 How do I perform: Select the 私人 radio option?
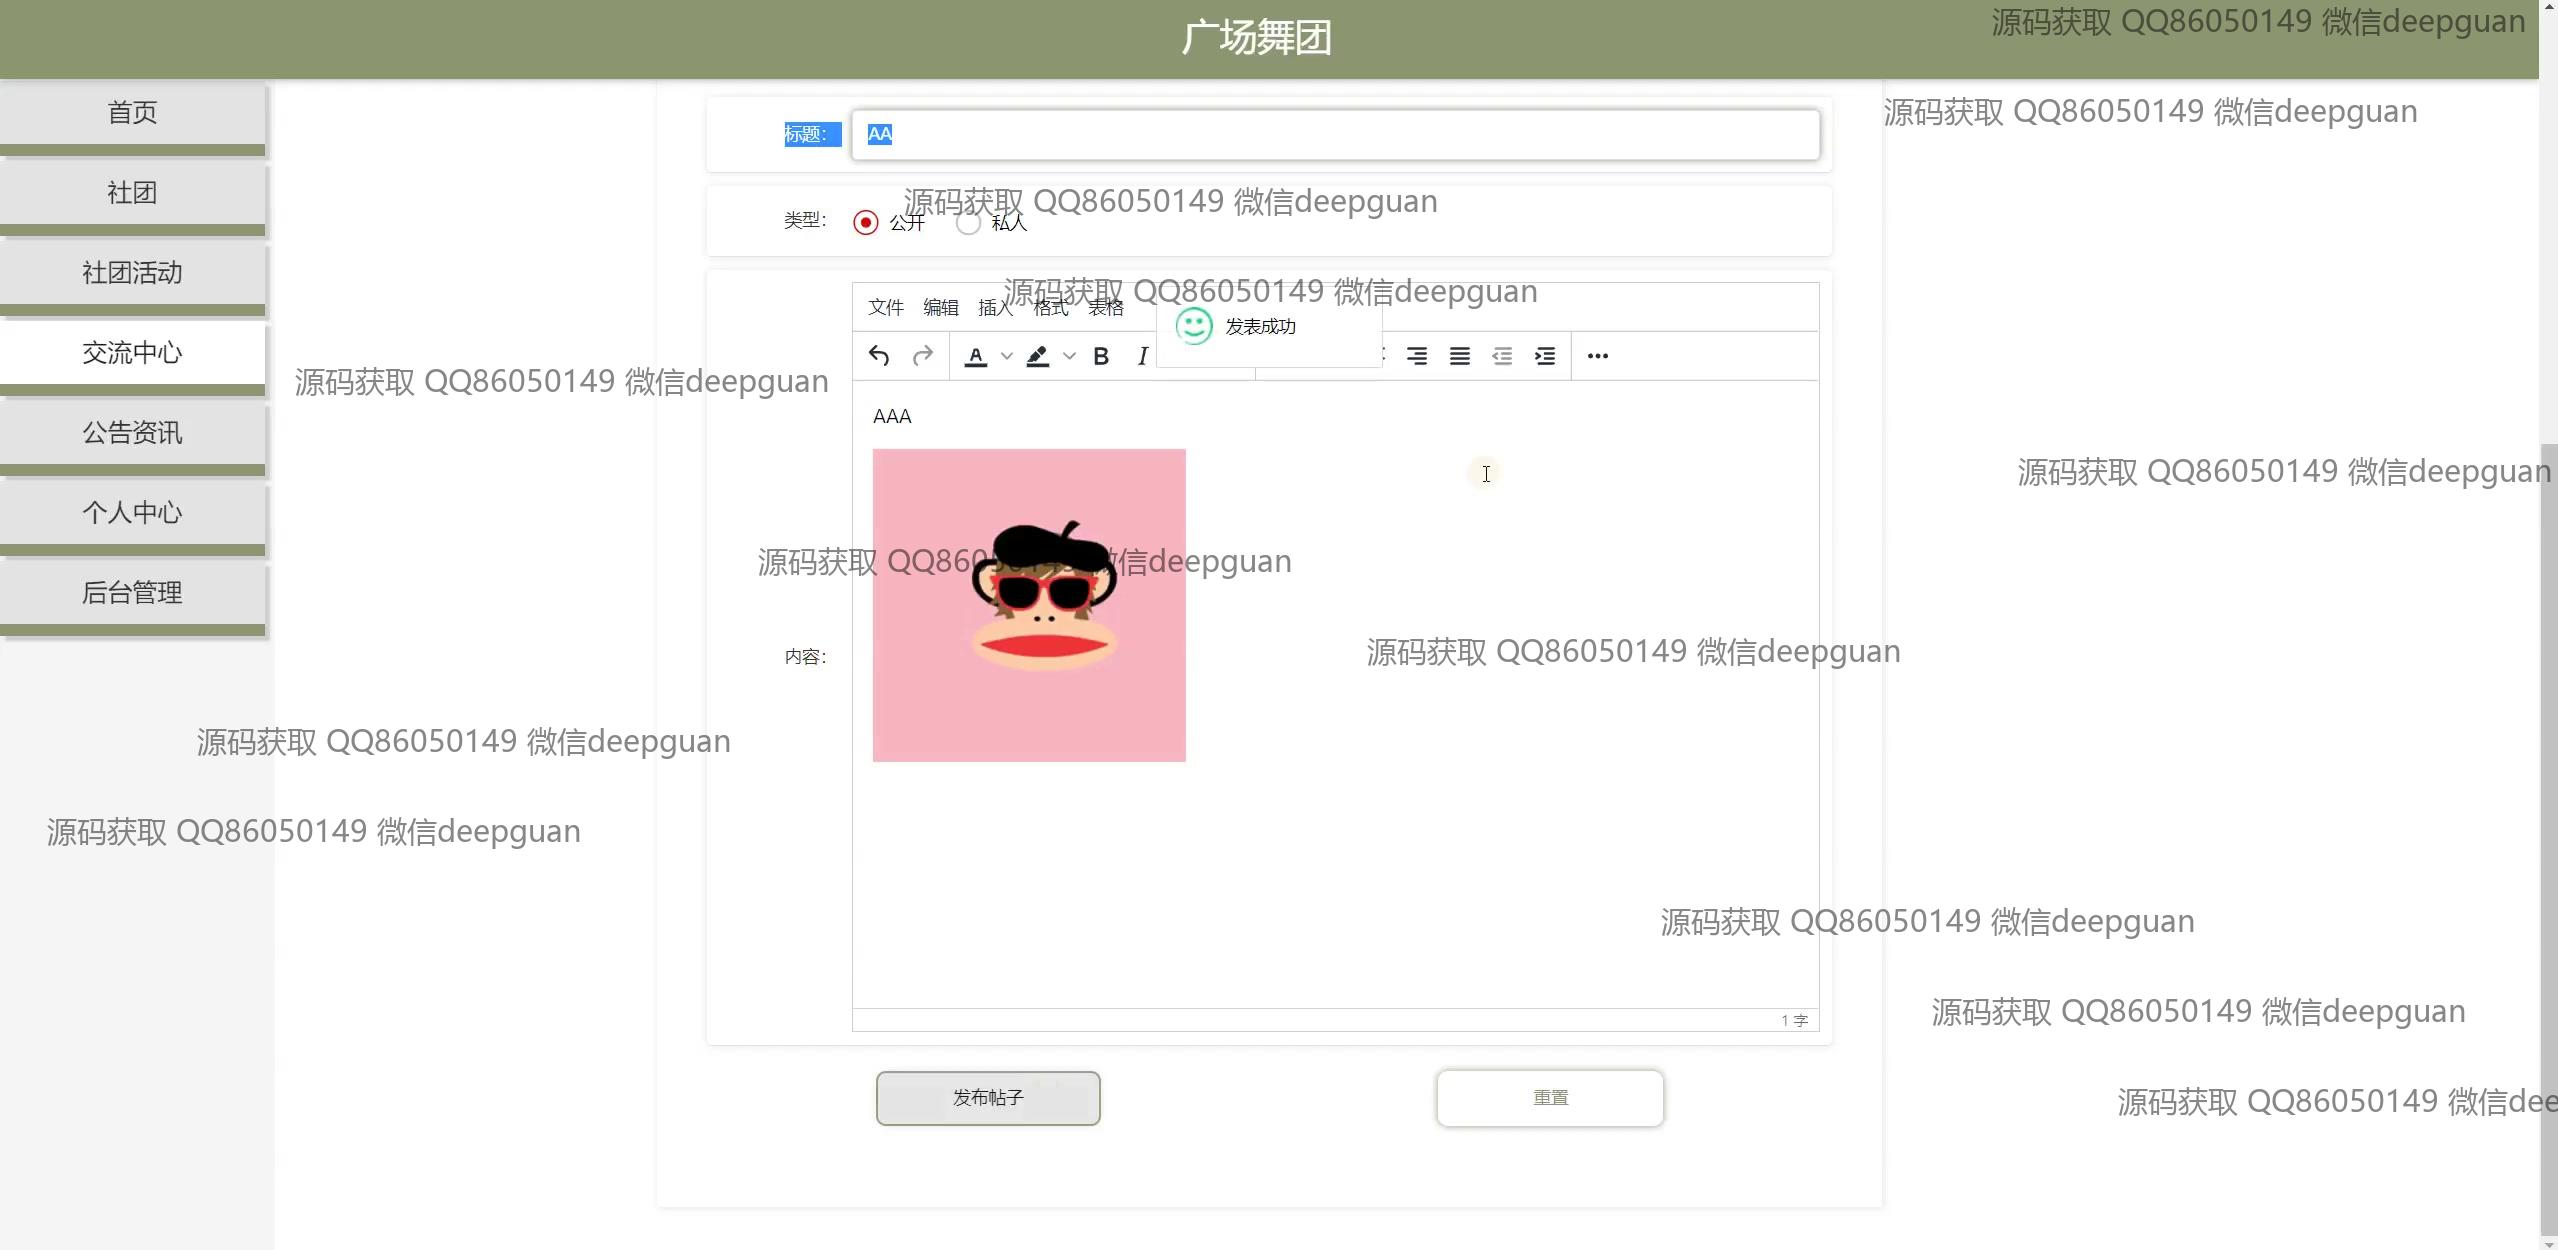click(968, 222)
